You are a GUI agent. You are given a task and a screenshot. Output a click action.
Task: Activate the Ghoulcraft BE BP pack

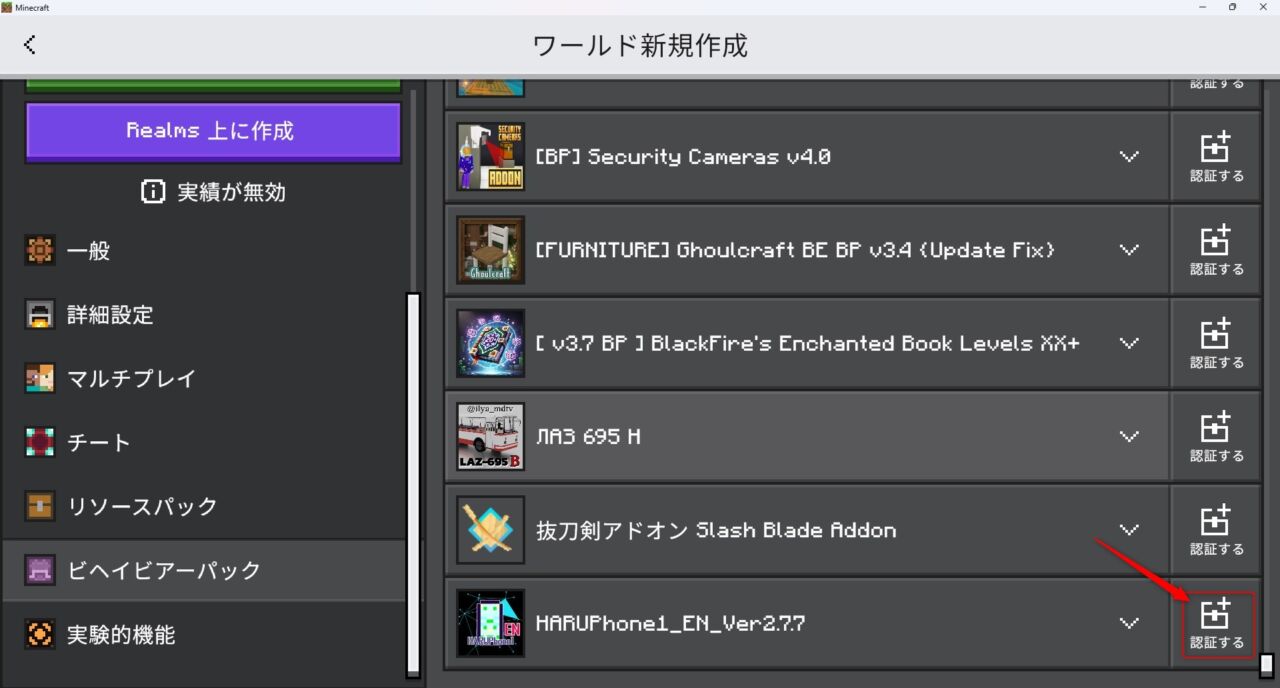click(1216, 250)
